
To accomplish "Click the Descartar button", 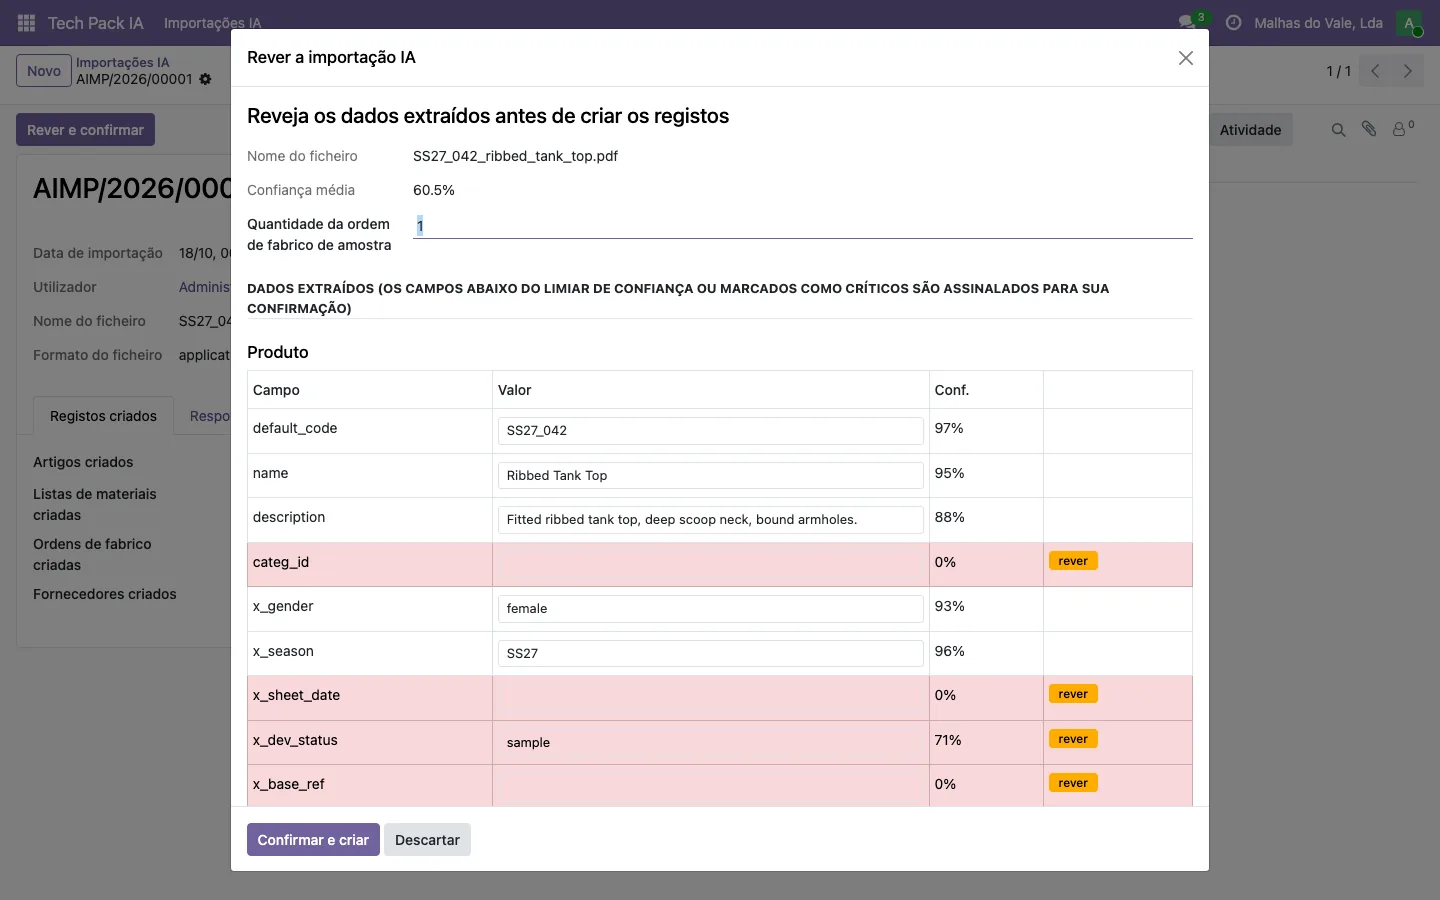I will [x=427, y=840].
